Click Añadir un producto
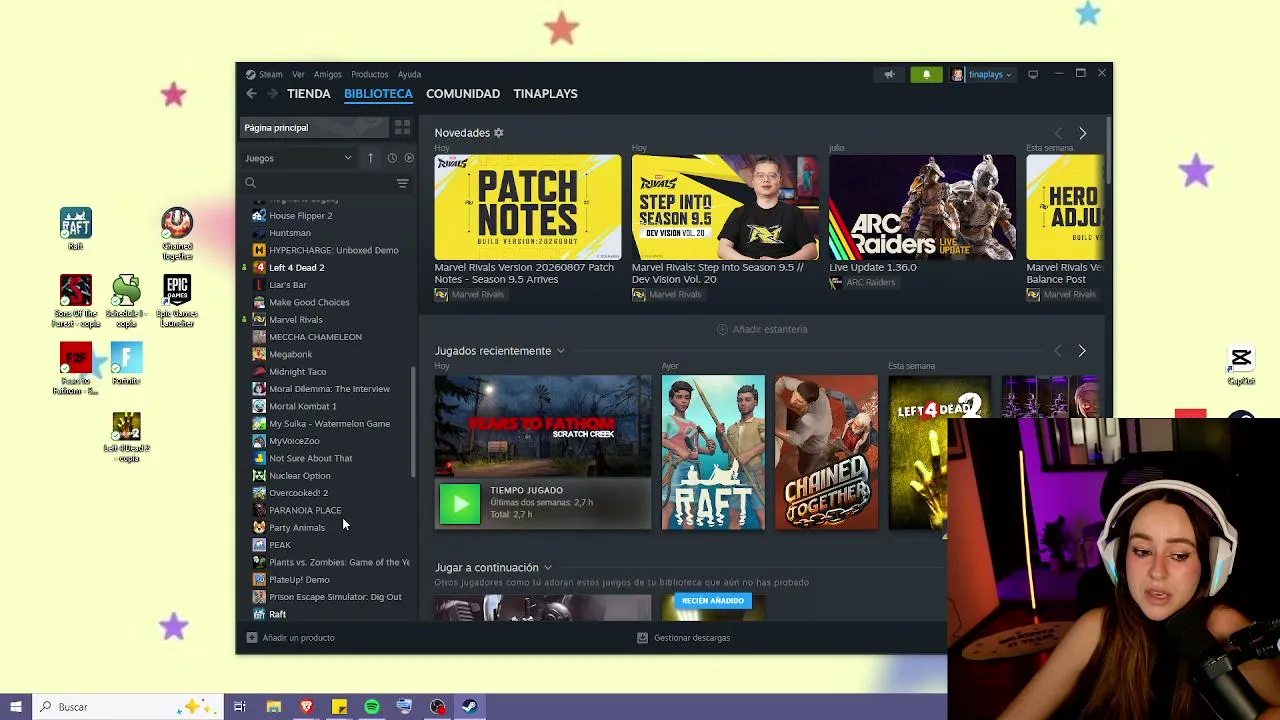1280x720 pixels. (x=290, y=638)
